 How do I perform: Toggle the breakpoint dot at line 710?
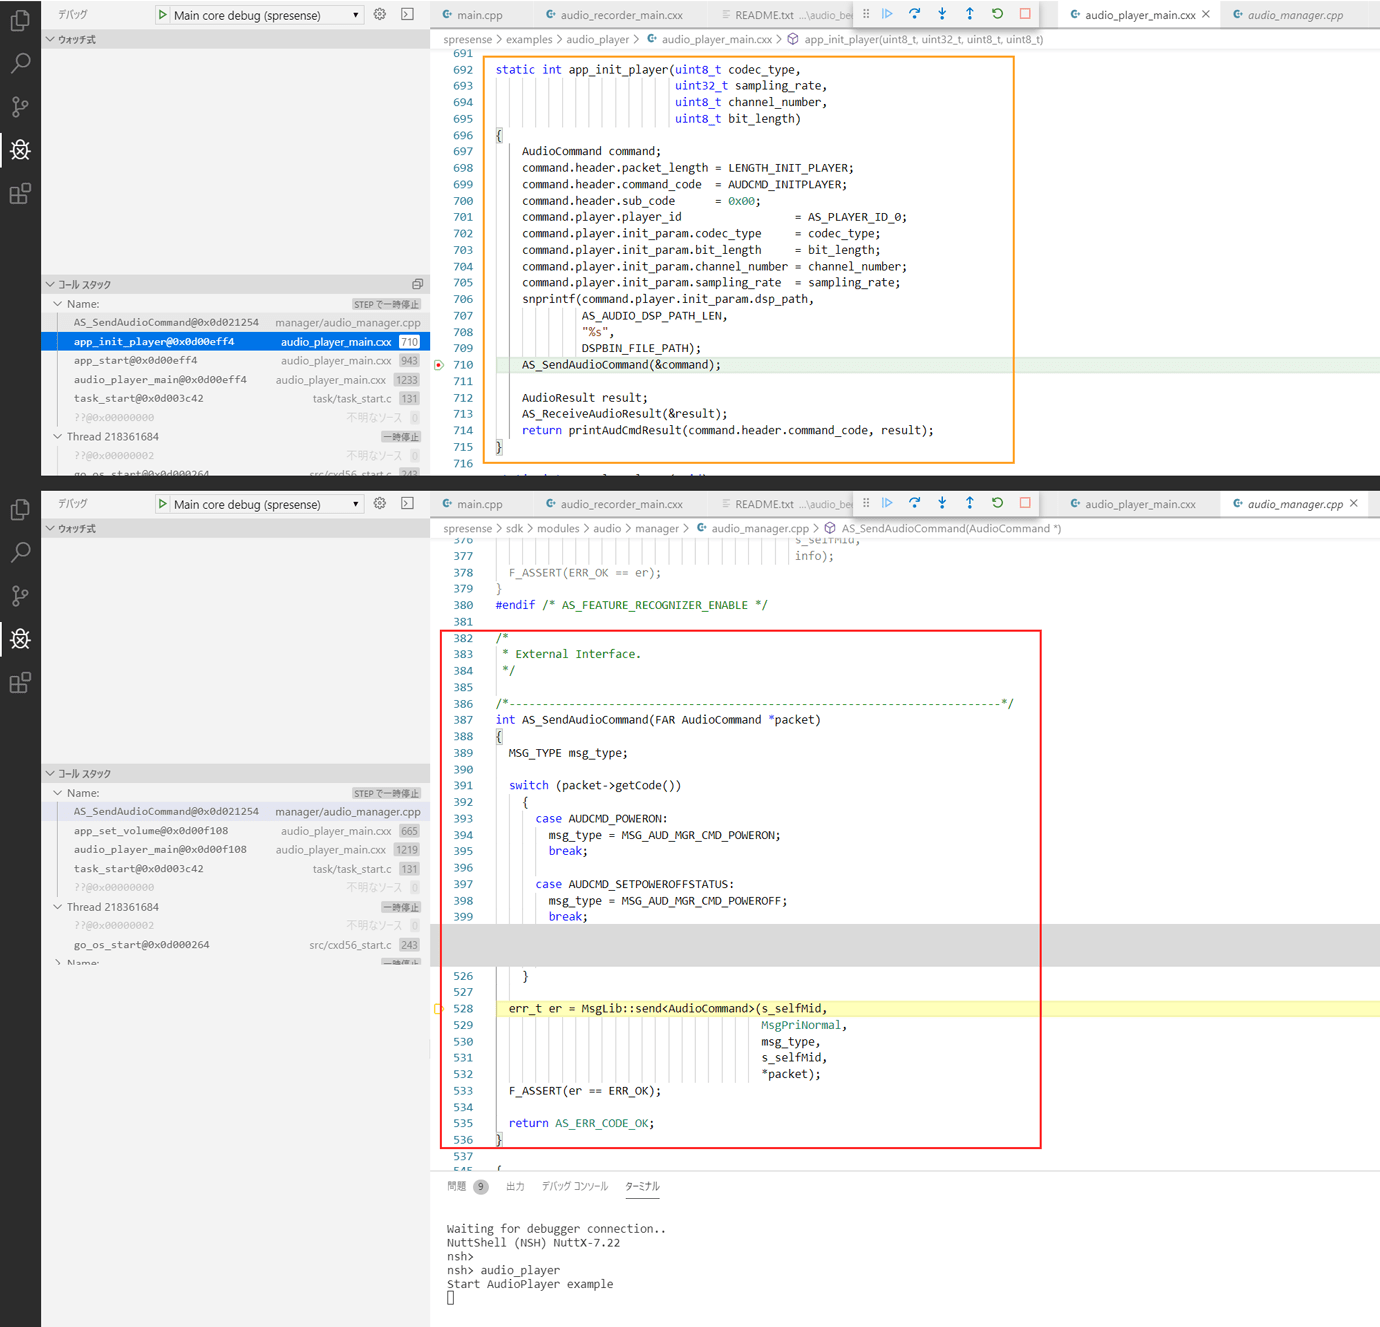[x=439, y=365]
